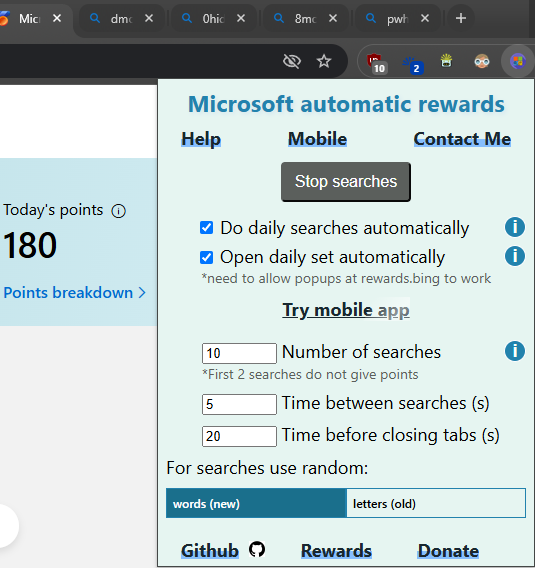Bookmark this page with the star icon
The image size is (535, 568).
[324, 61]
